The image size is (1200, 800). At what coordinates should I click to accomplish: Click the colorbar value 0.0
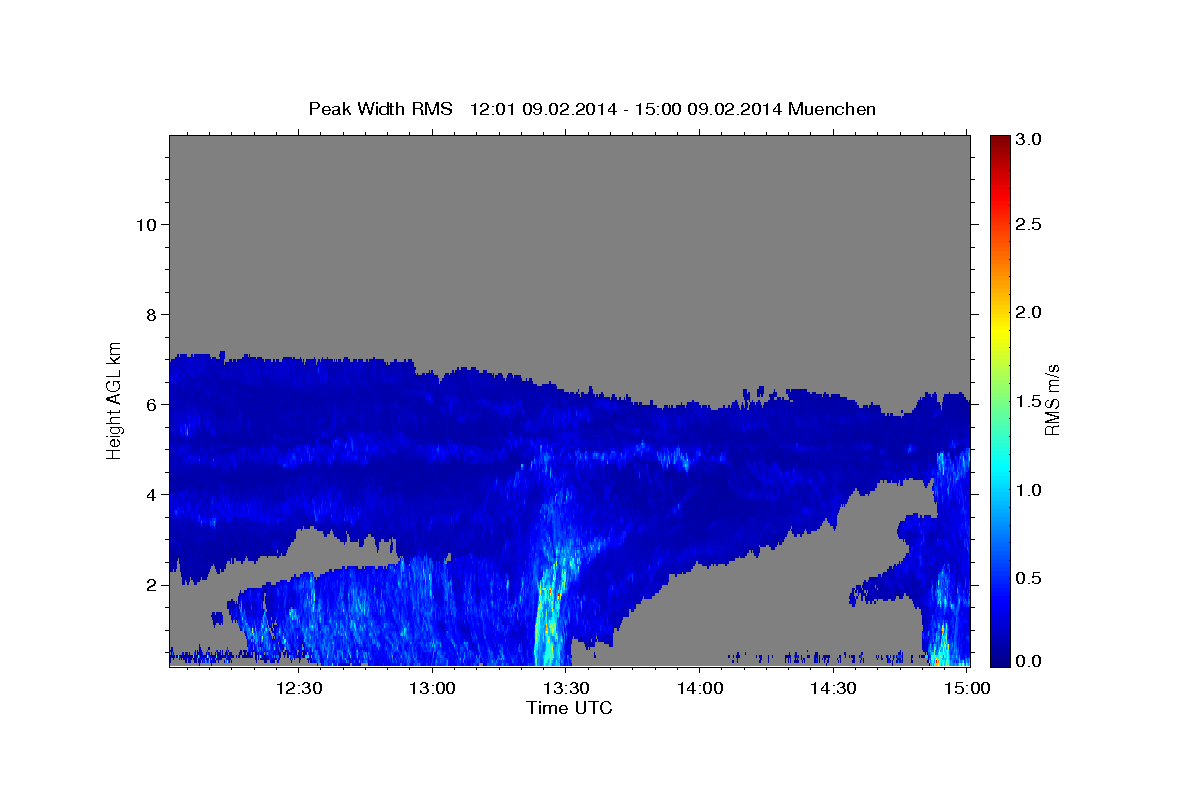(x=1031, y=661)
